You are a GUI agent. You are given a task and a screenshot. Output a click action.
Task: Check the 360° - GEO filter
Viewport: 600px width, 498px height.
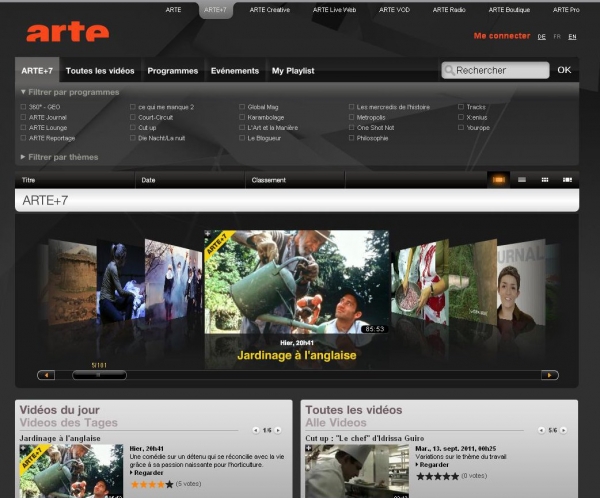coord(23,107)
